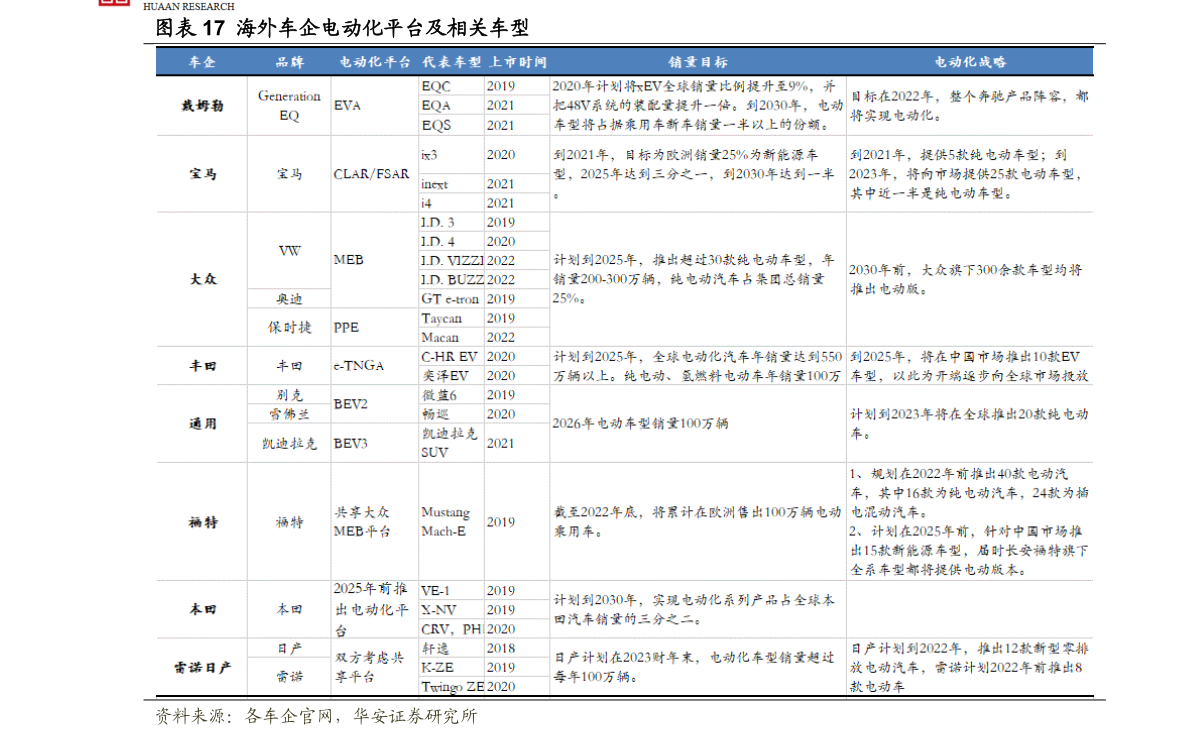This screenshot has height=745, width=1191.
Task: Click the 大众 automaker cell
Action: click(202, 279)
